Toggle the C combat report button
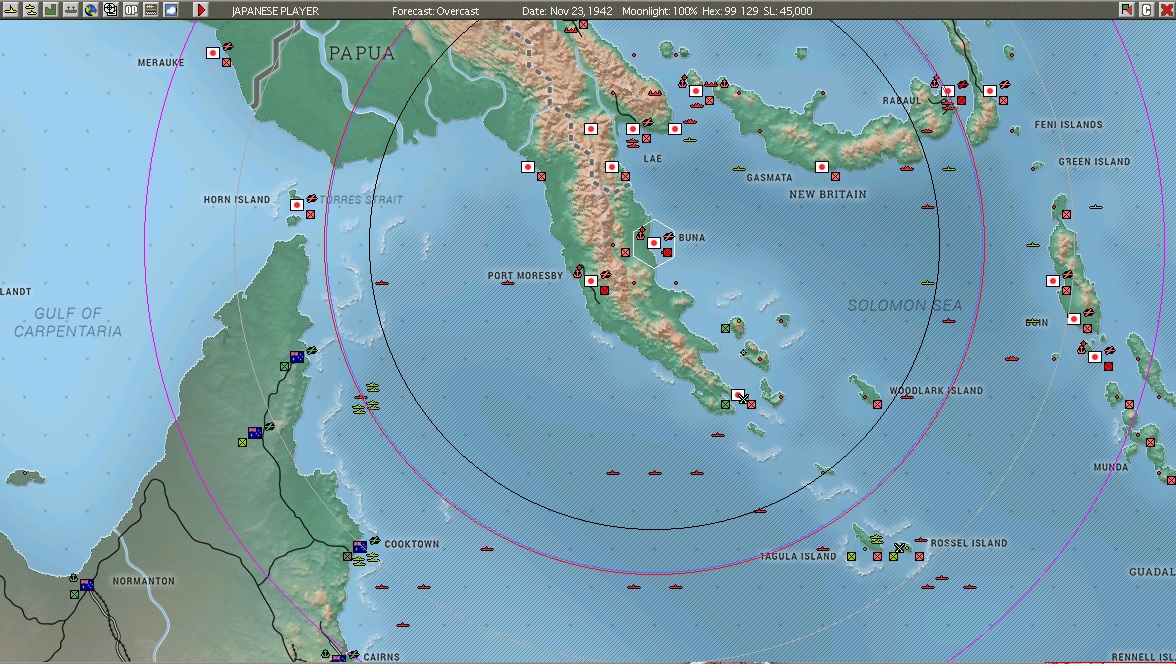 point(1146,9)
